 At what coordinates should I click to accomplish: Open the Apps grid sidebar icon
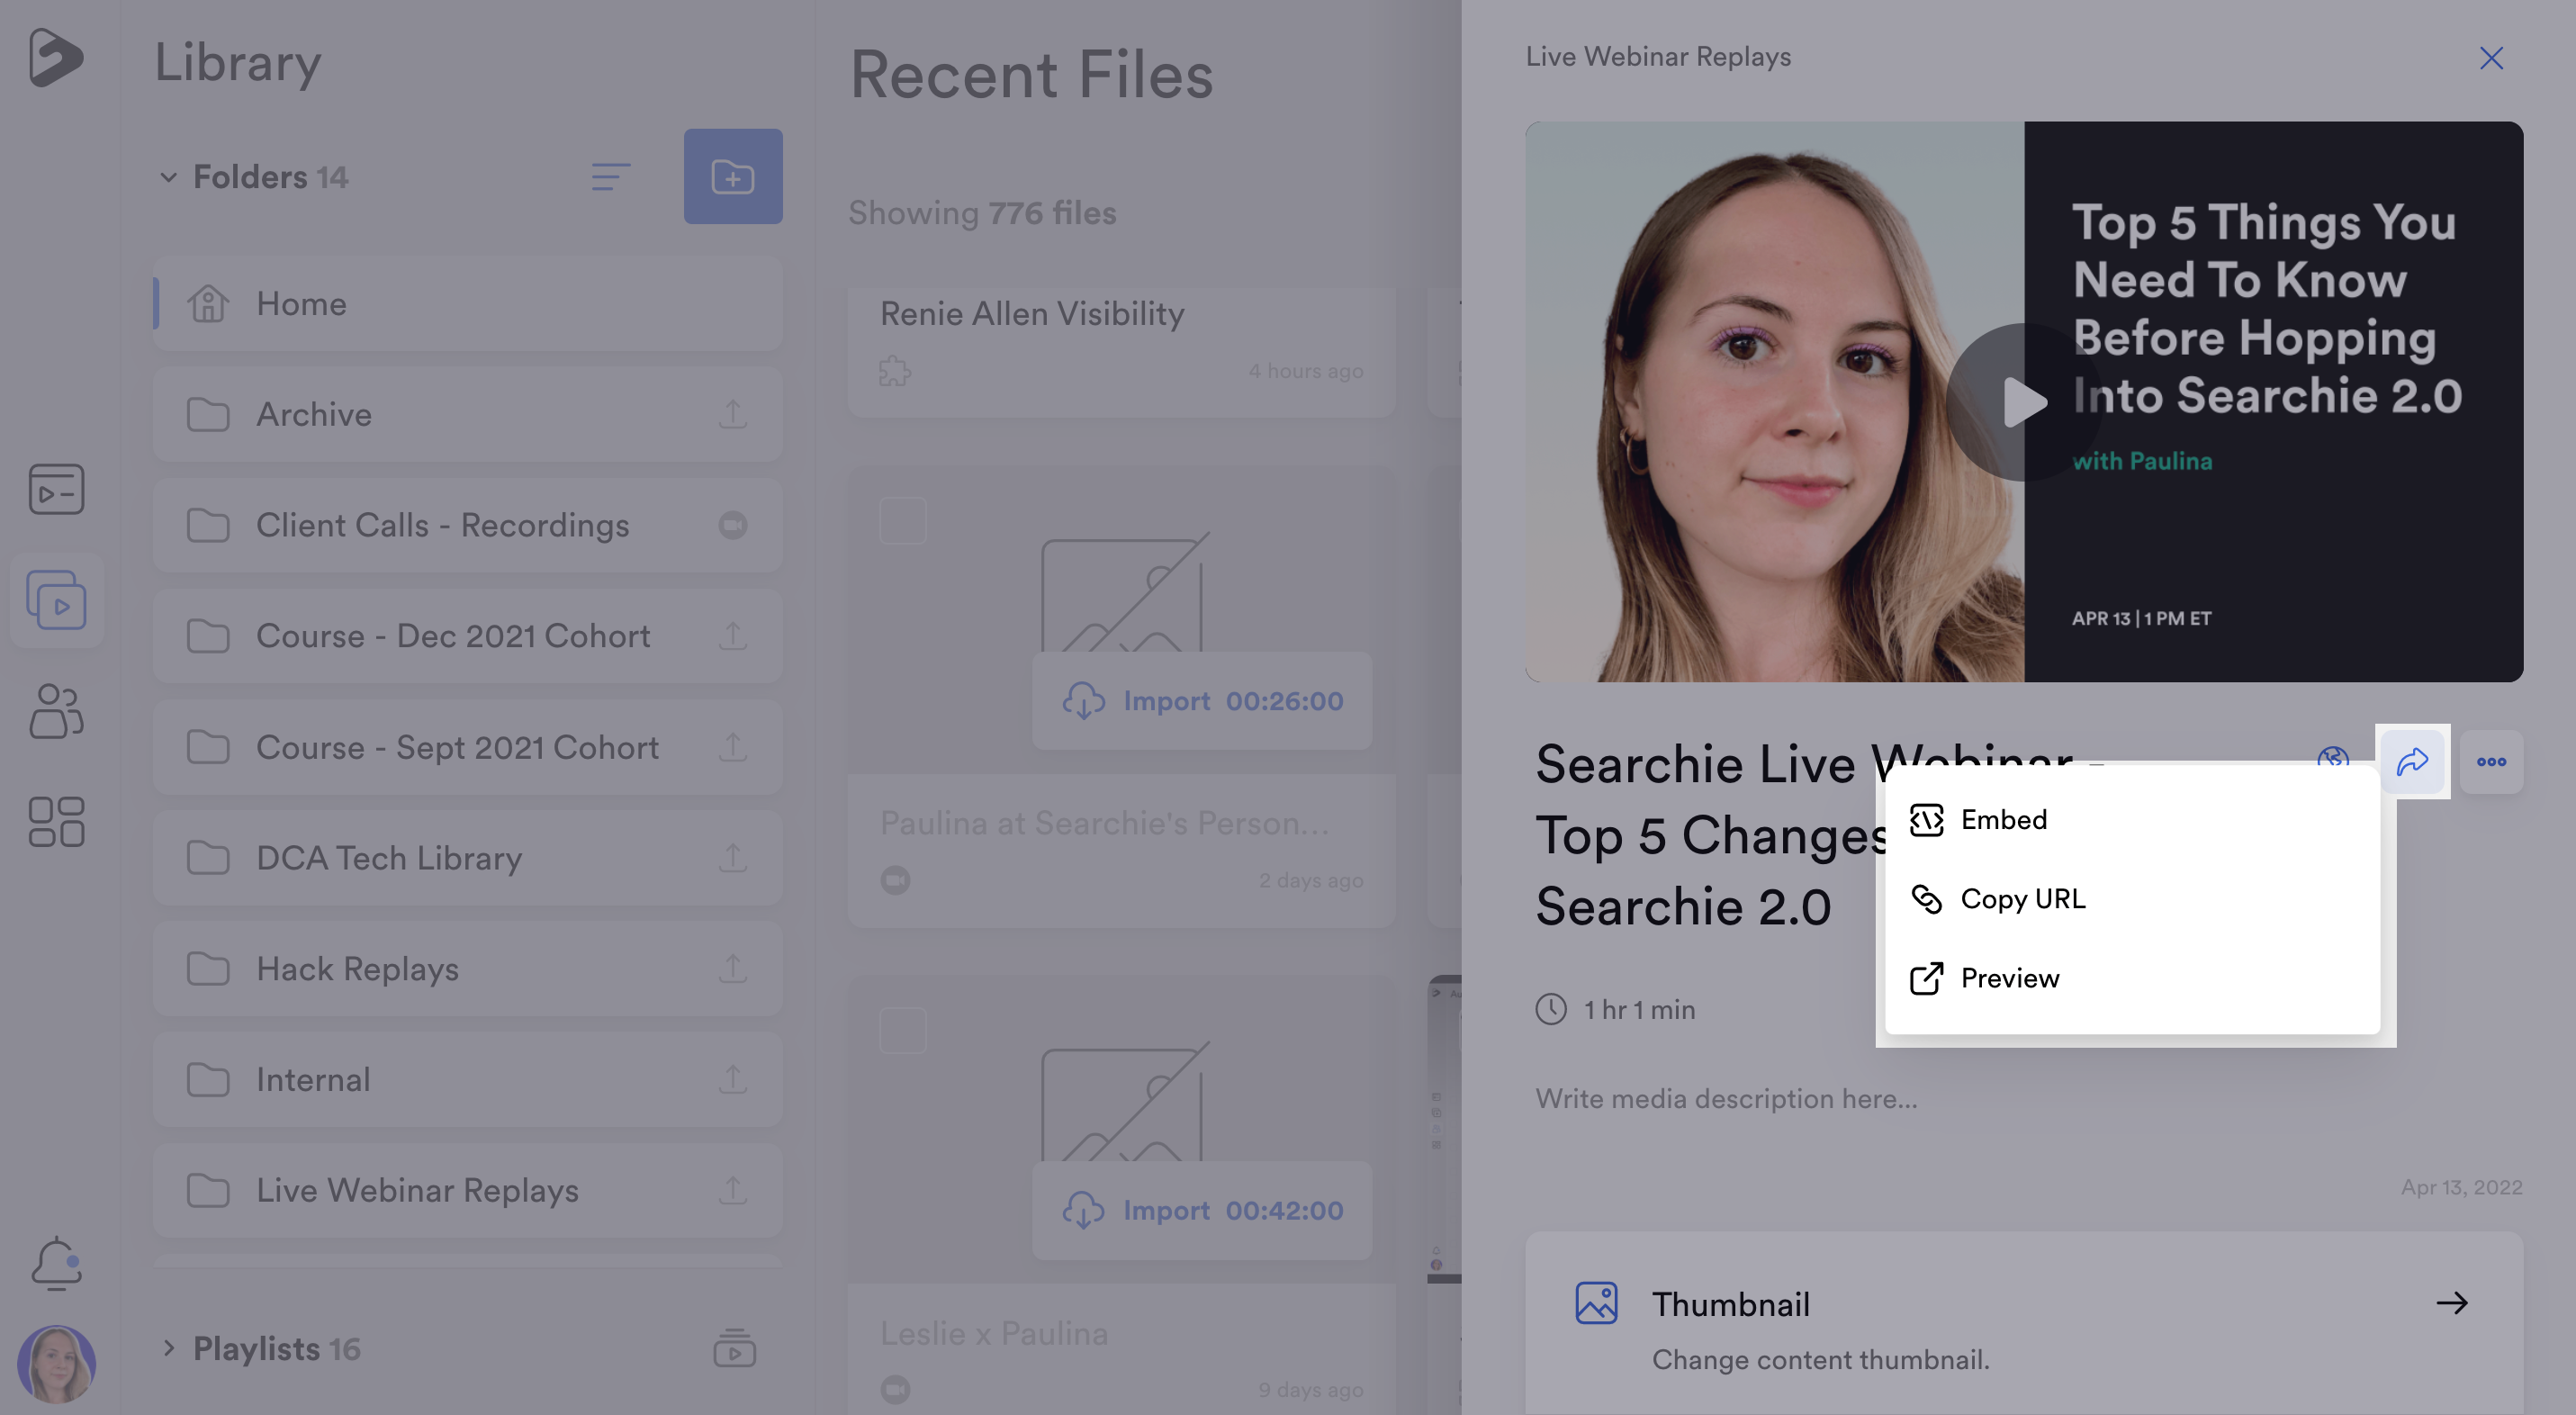[x=56, y=822]
